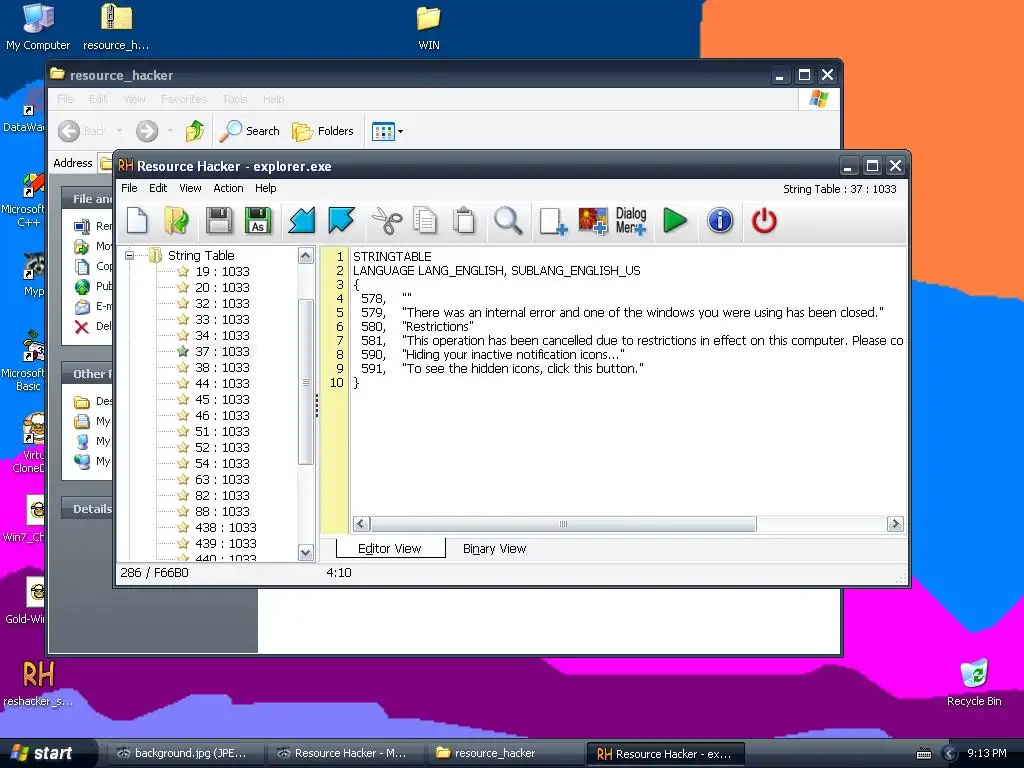Click Folders button in resource_hacker Explorer window
This screenshot has height=768, width=1024.
click(x=322, y=131)
